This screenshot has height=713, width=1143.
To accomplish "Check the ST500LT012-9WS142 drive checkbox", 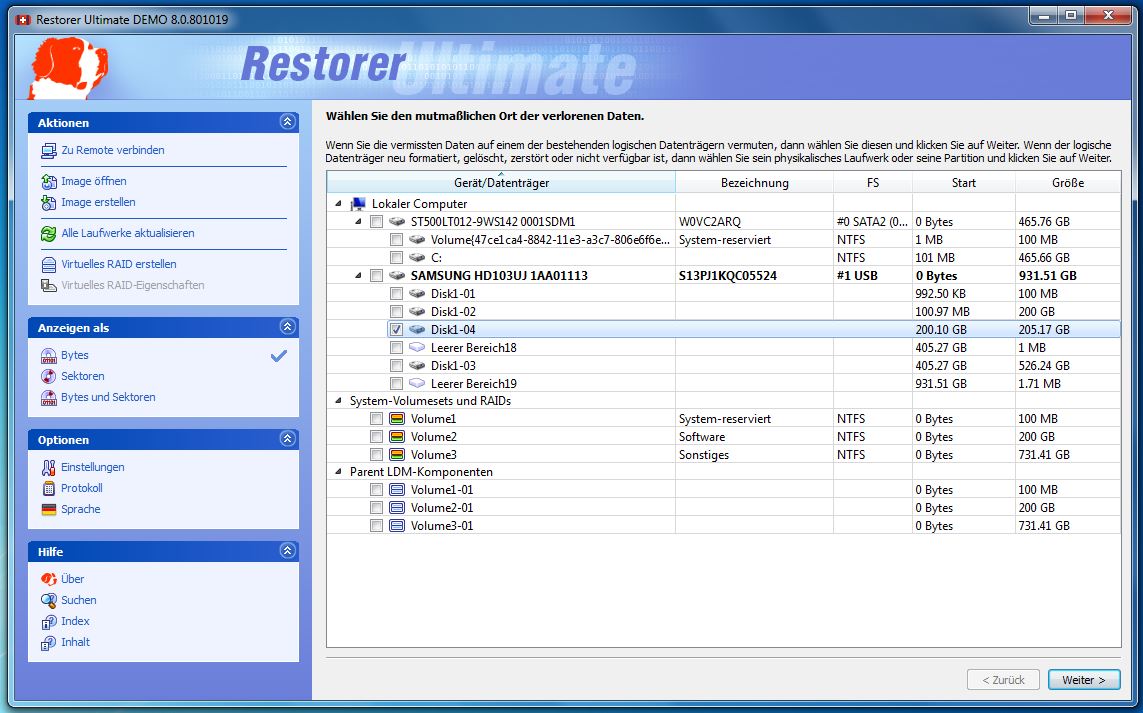I will coord(376,222).
